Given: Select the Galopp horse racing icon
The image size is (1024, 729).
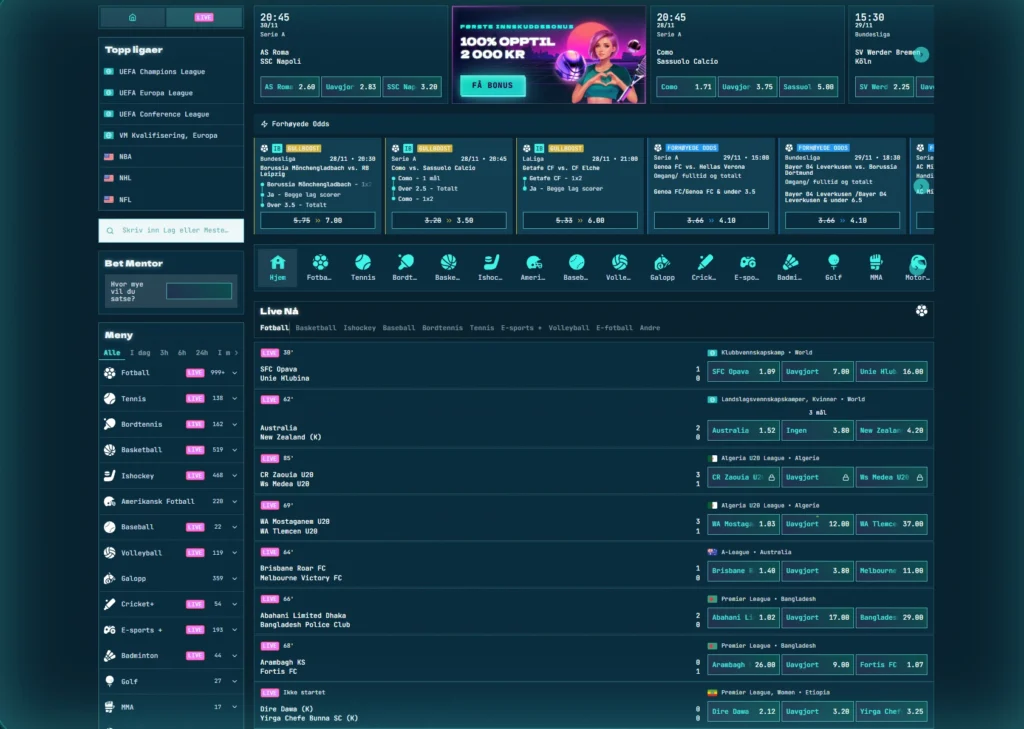Looking at the screenshot, I should pos(662,262).
